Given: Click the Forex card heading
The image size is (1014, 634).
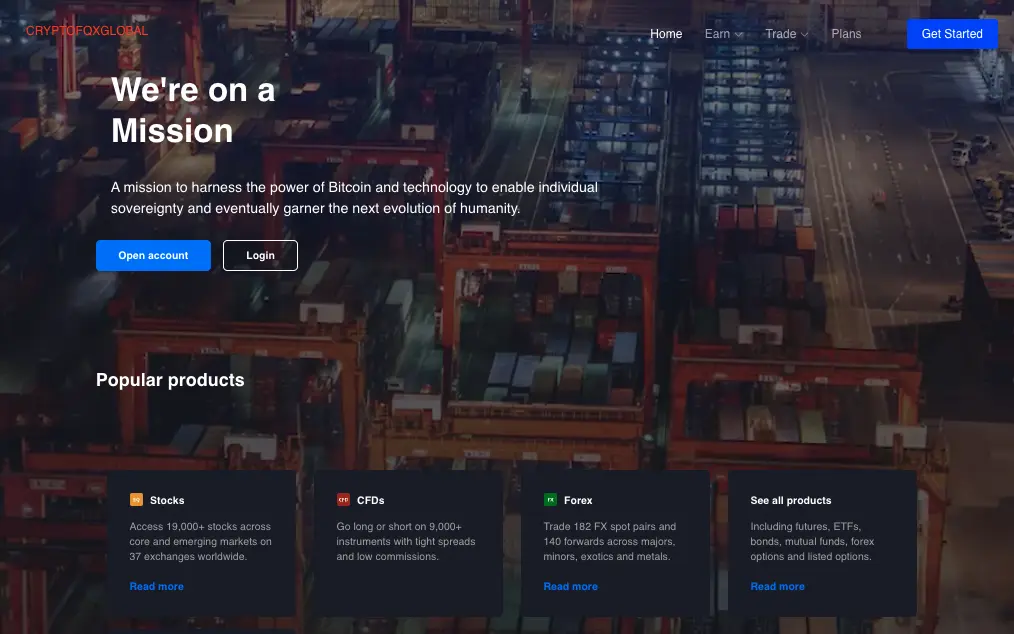Looking at the screenshot, I should (578, 500).
